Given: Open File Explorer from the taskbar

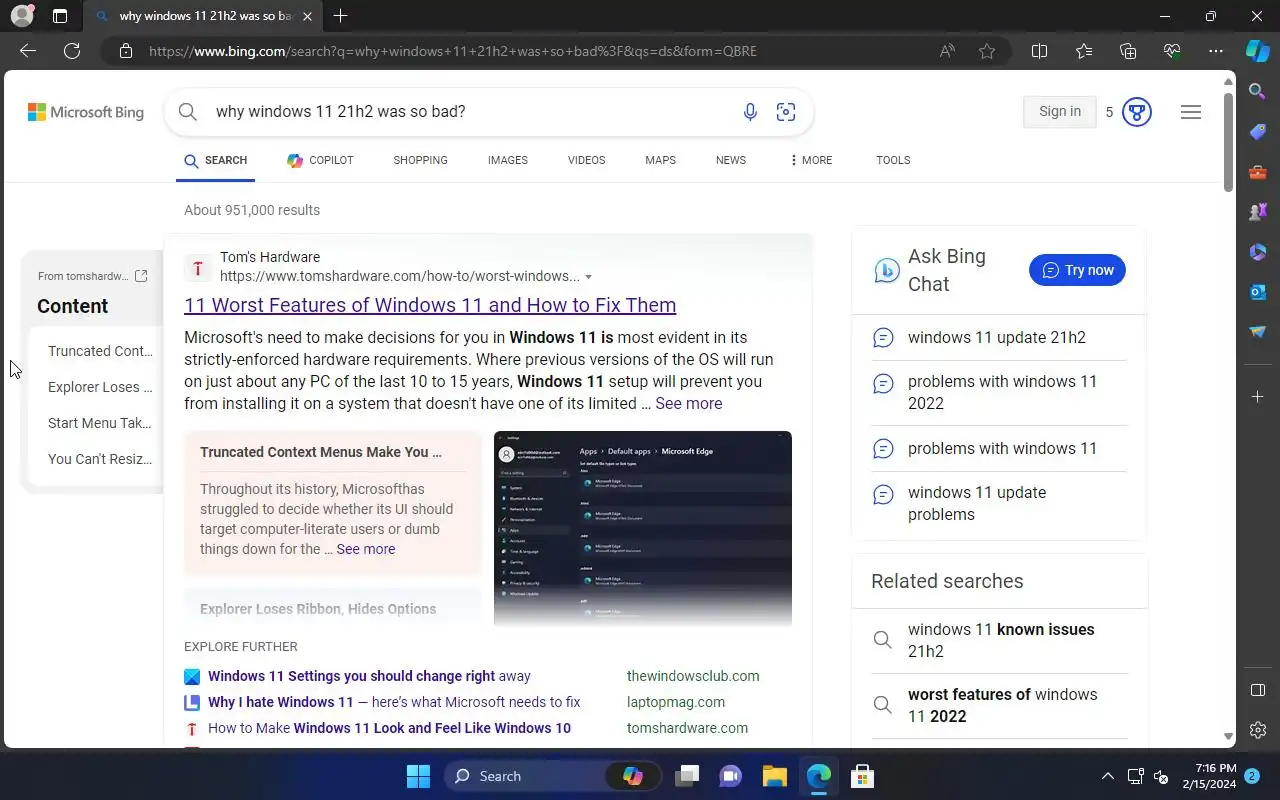Looking at the screenshot, I should click(x=775, y=776).
